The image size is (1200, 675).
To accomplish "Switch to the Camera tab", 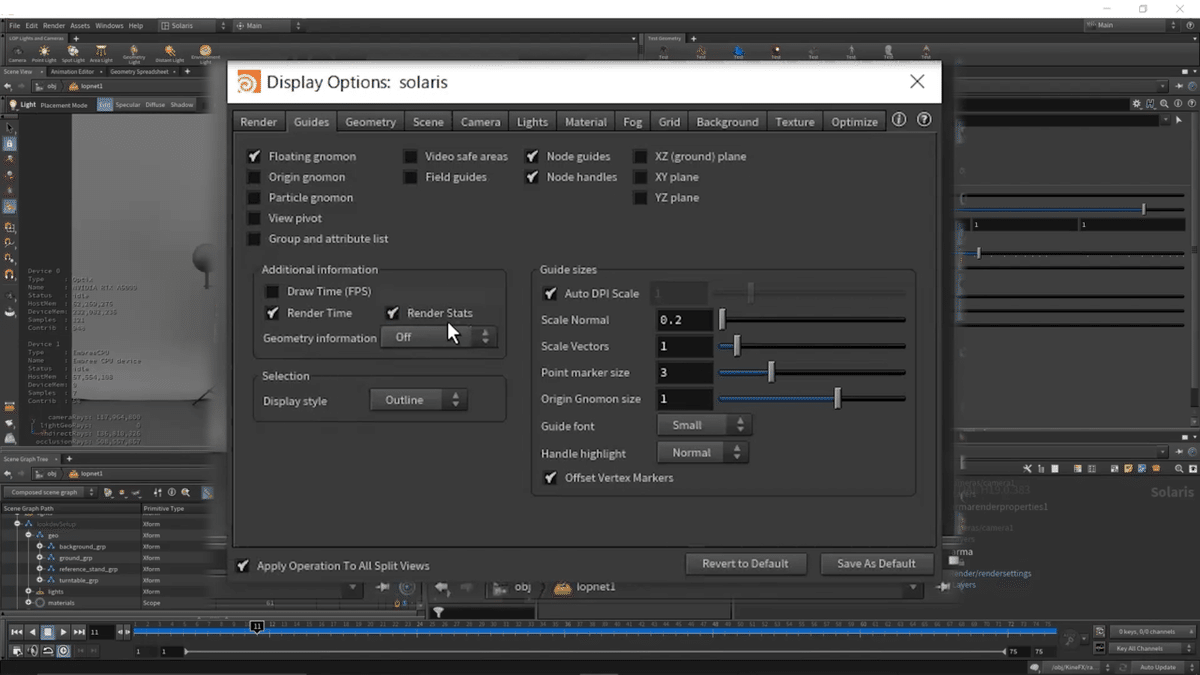I will tap(481, 122).
